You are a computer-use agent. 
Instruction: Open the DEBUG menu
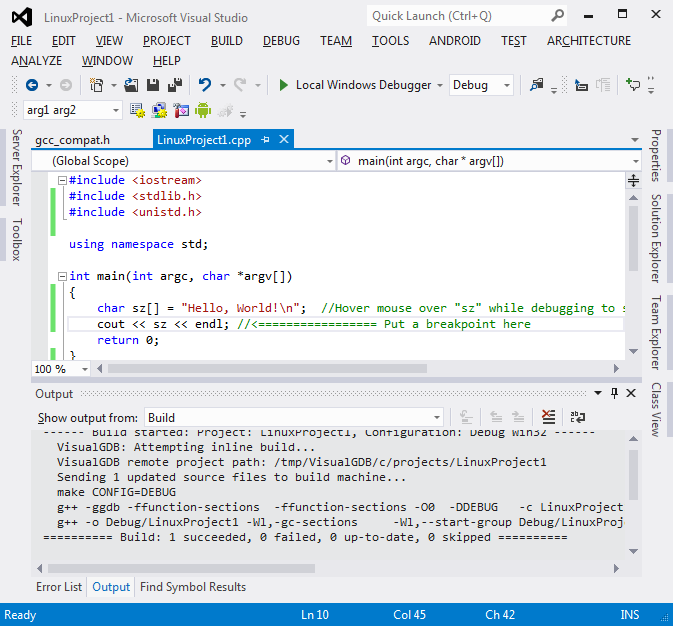pyautogui.click(x=281, y=41)
